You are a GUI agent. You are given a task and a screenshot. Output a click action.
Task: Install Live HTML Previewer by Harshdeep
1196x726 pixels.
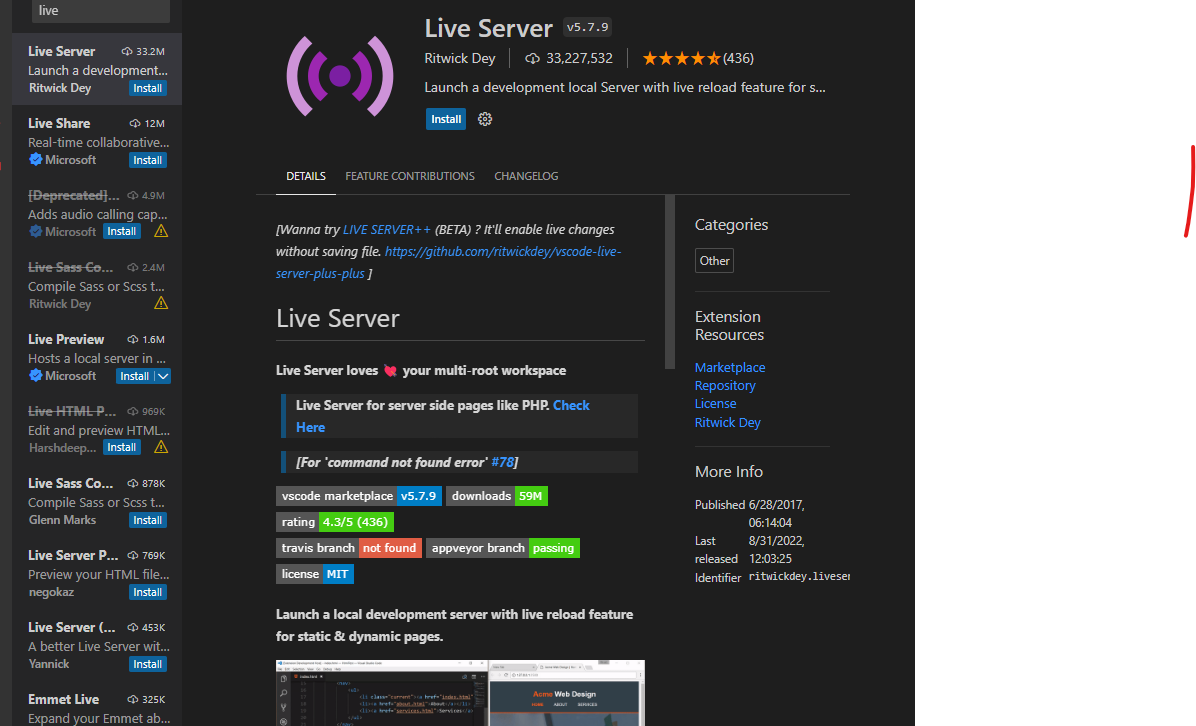(x=121, y=447)
